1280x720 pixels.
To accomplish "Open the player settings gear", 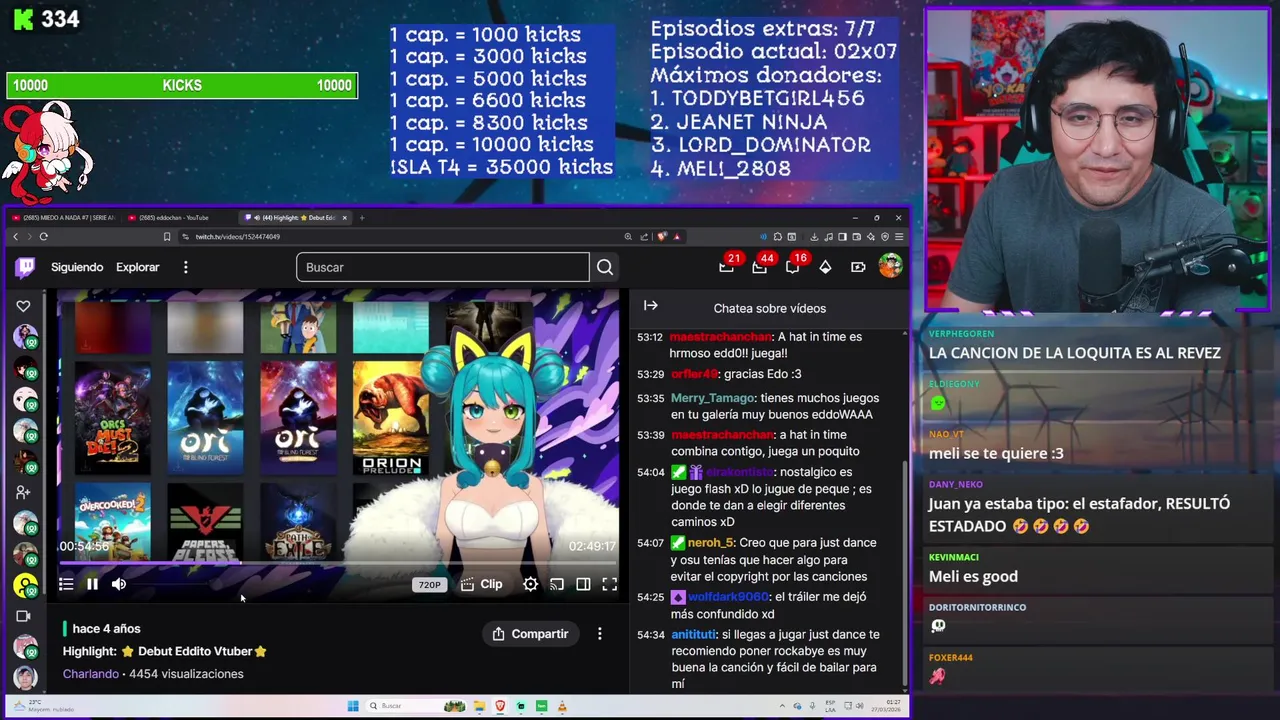I will click(x=531, y=584).
